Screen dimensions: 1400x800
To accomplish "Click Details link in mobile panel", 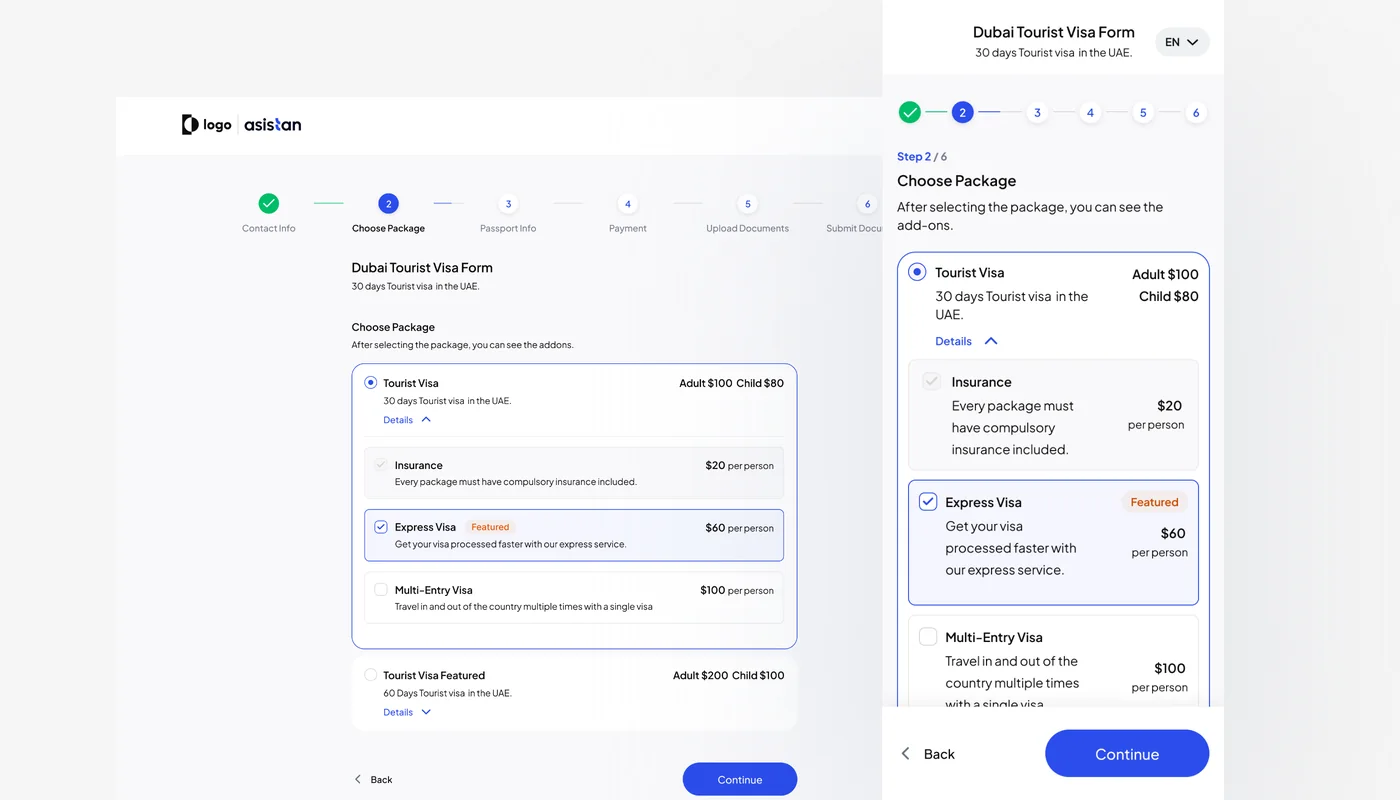I will (x=953, y=341).
